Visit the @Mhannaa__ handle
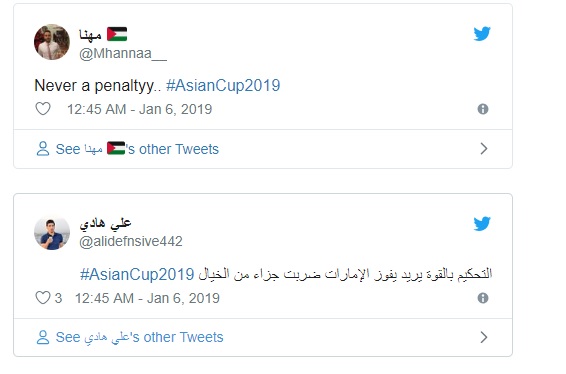 pyautogui.click(x=123, y=54)
